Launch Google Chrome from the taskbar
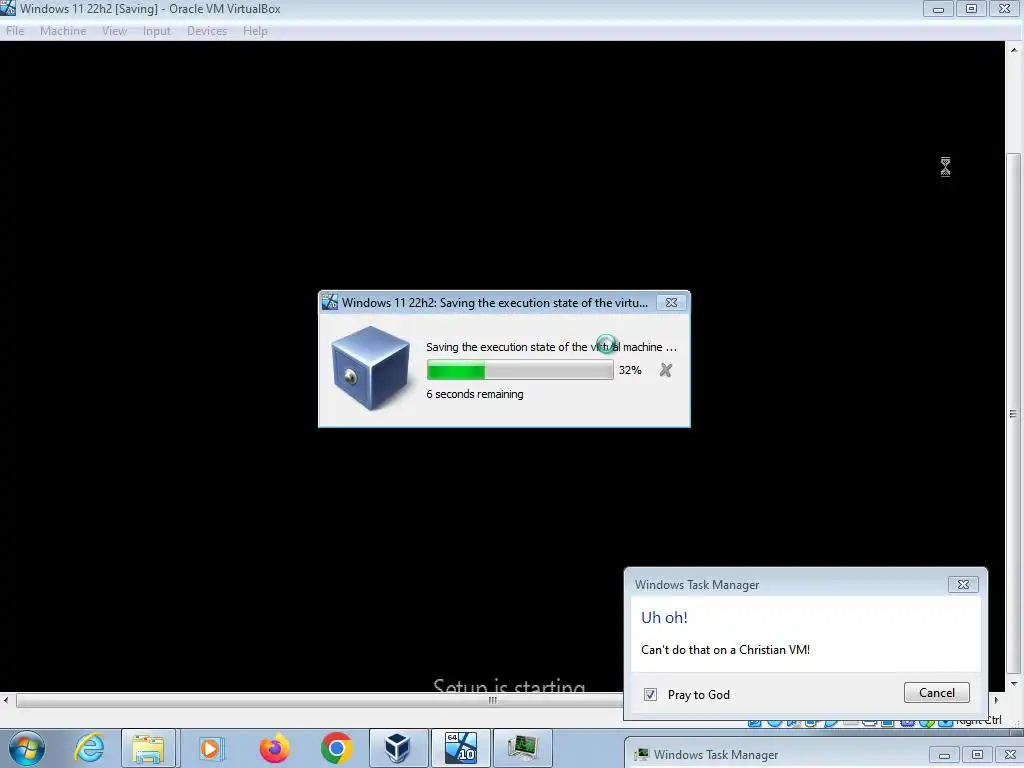 coord(336,748)
